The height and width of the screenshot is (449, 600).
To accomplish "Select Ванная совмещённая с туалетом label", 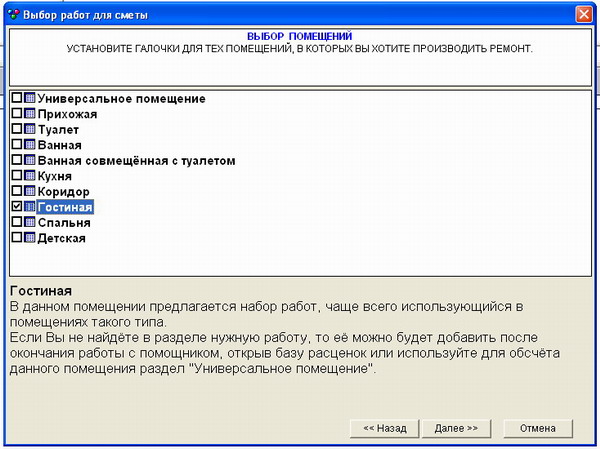I will click(136, 161).
